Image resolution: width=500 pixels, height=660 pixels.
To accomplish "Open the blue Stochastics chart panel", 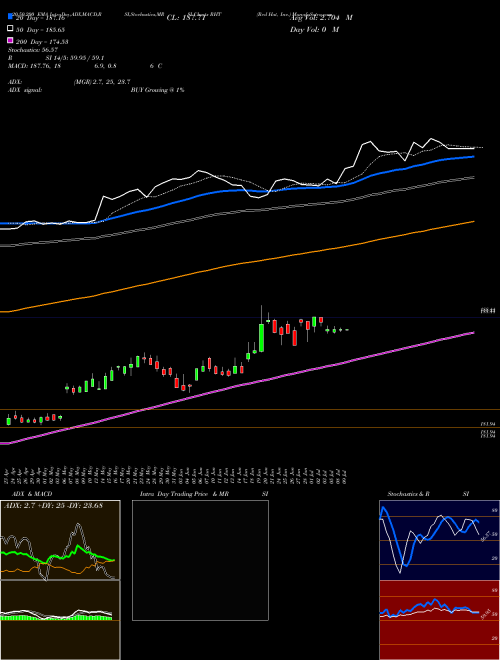I will pos(439,540).
